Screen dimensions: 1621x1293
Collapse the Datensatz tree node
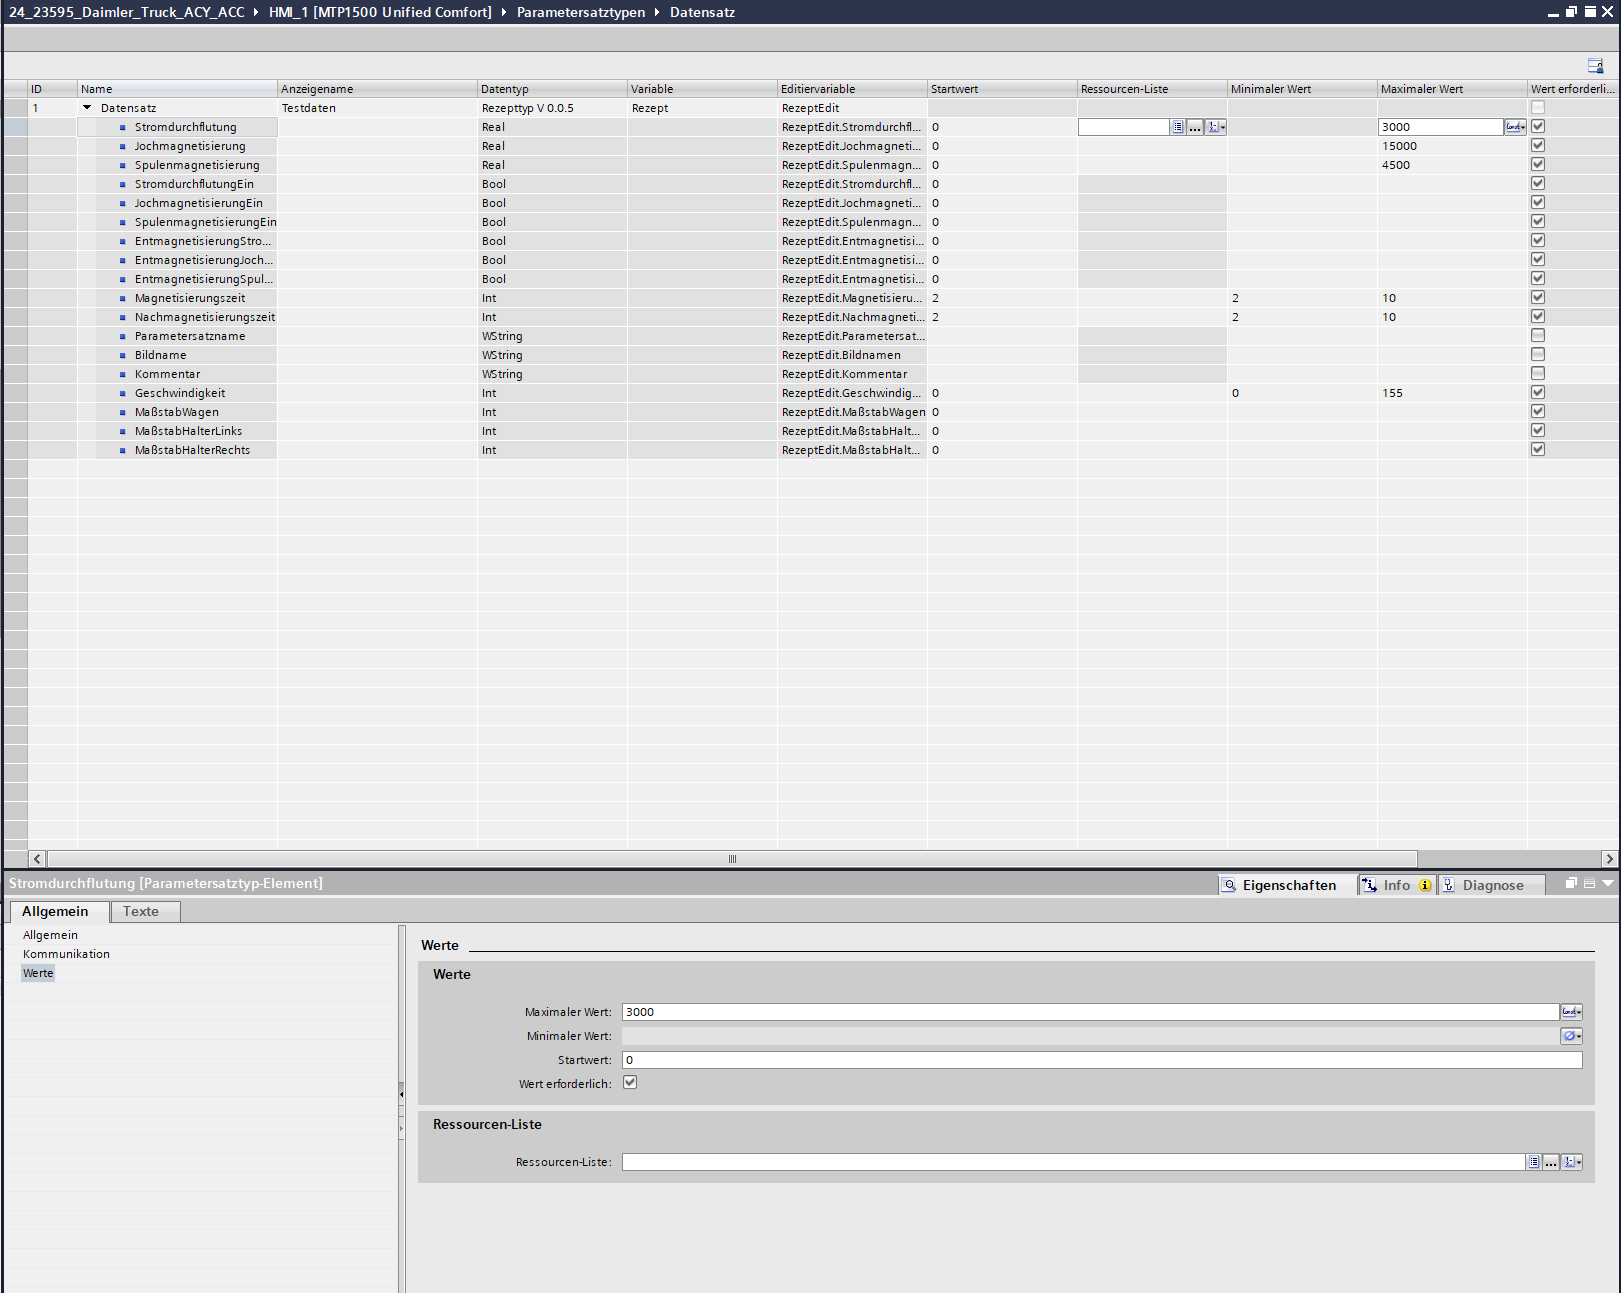coord(87,108)
